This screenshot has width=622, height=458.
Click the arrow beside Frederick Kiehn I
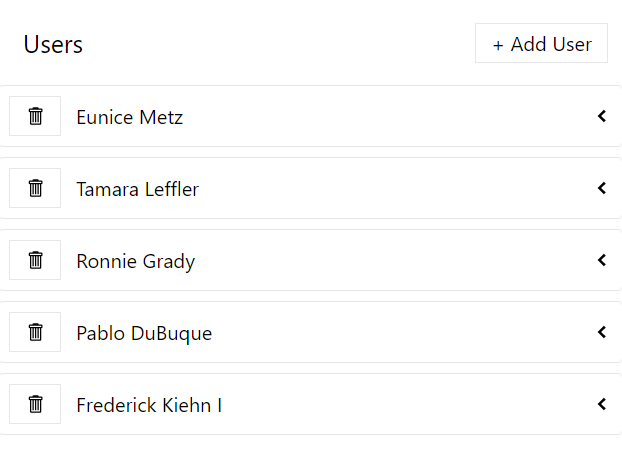[x=602, y=404]
